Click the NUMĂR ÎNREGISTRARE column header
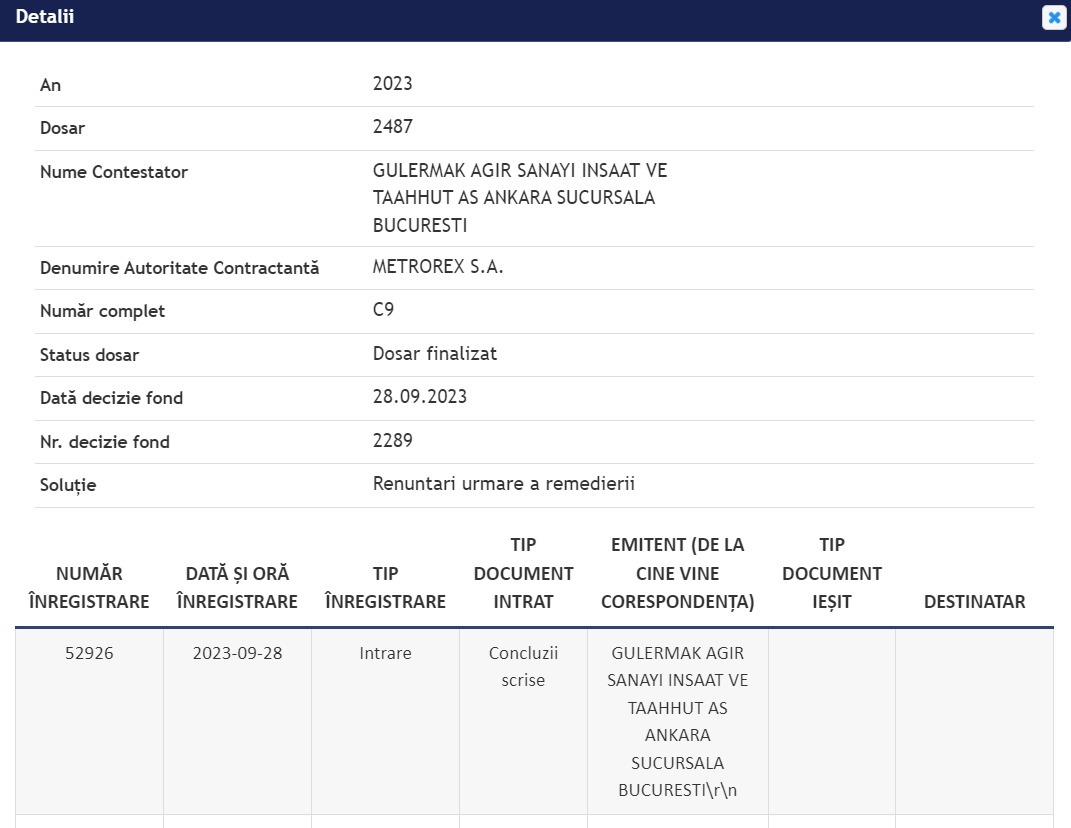The image size is (1071, 828). coord(89,588)
